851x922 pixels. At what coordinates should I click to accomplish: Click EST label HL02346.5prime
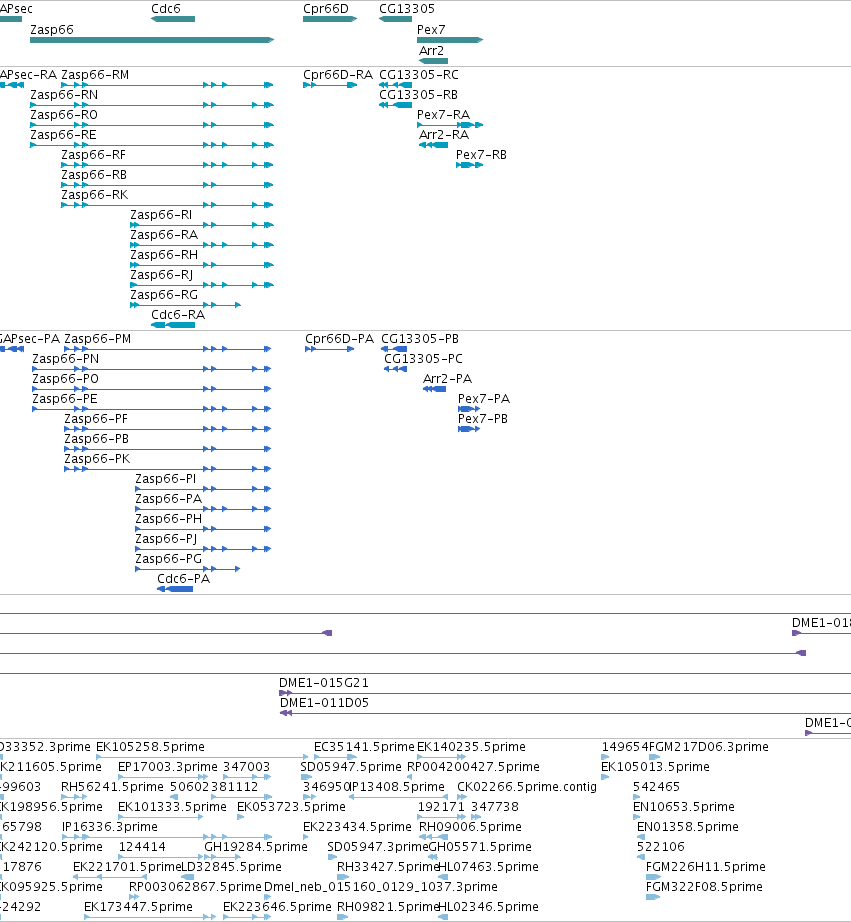click(488, 907)
